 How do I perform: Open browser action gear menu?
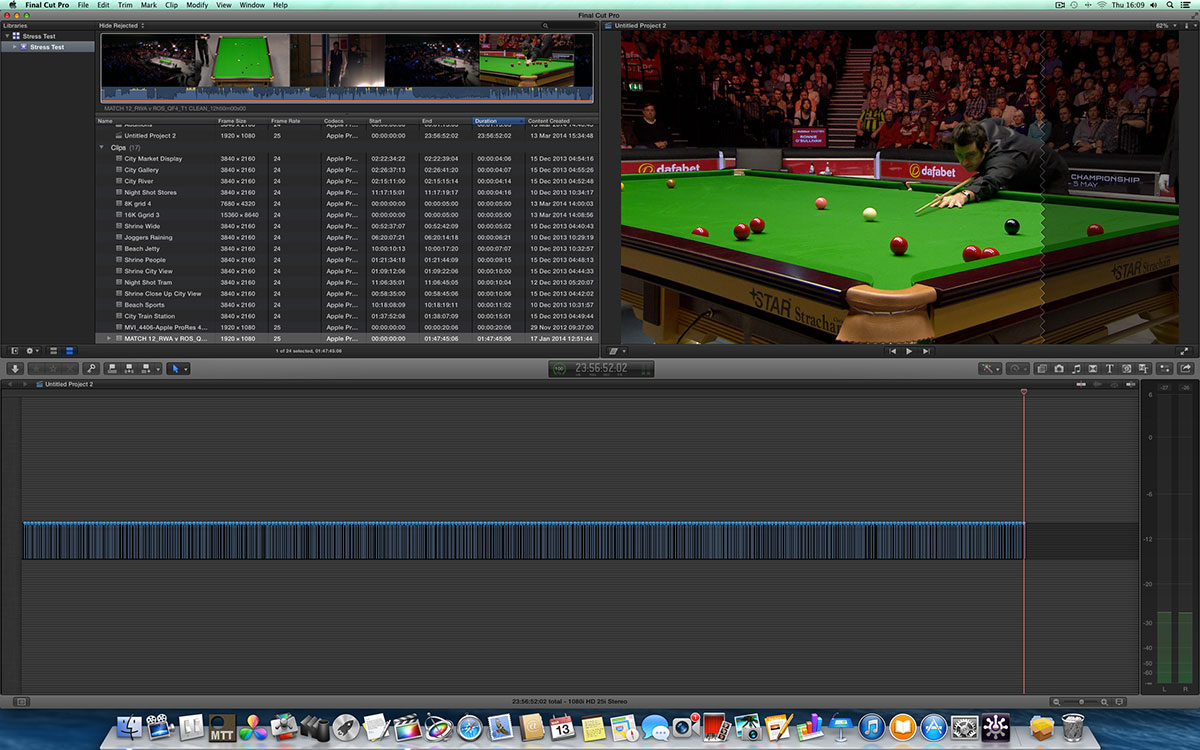click(32, 351)
